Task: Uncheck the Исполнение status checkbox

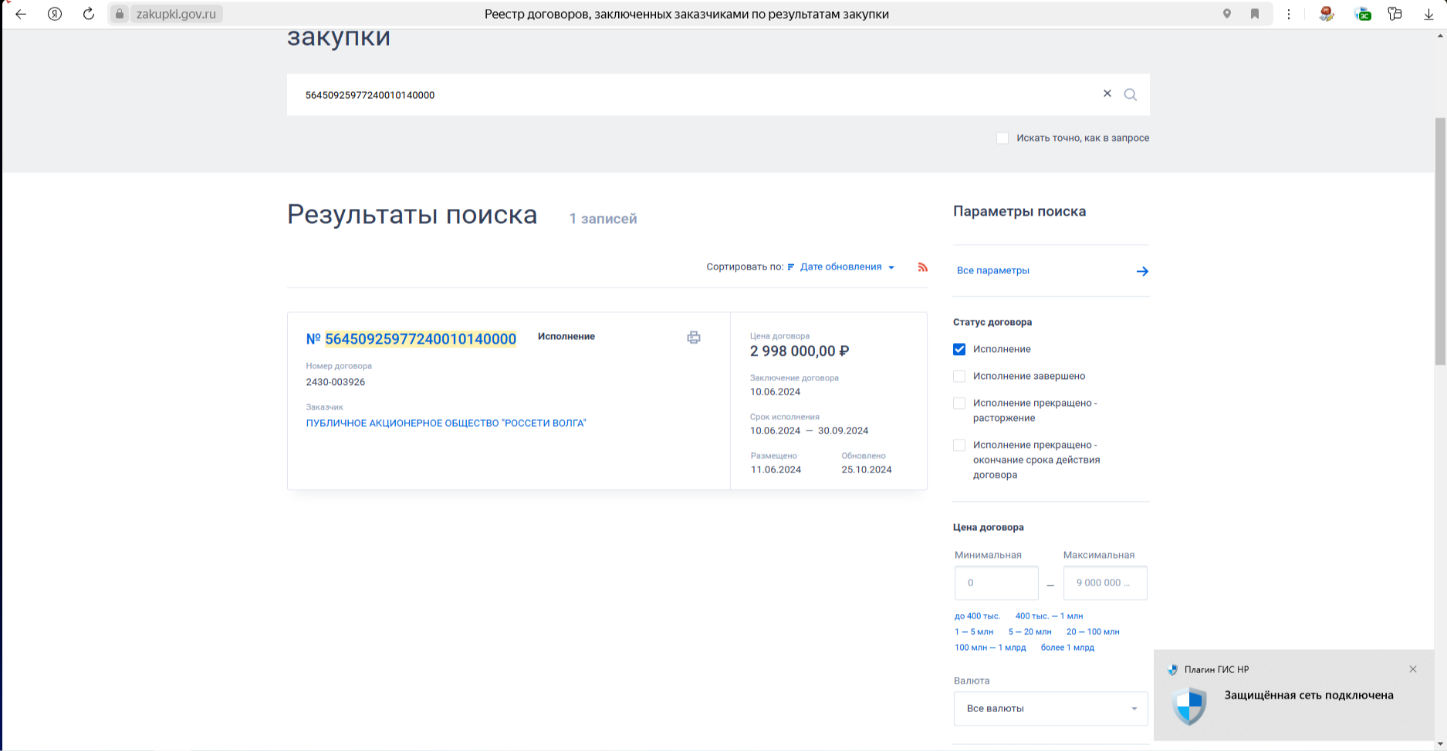Action: 959,349
